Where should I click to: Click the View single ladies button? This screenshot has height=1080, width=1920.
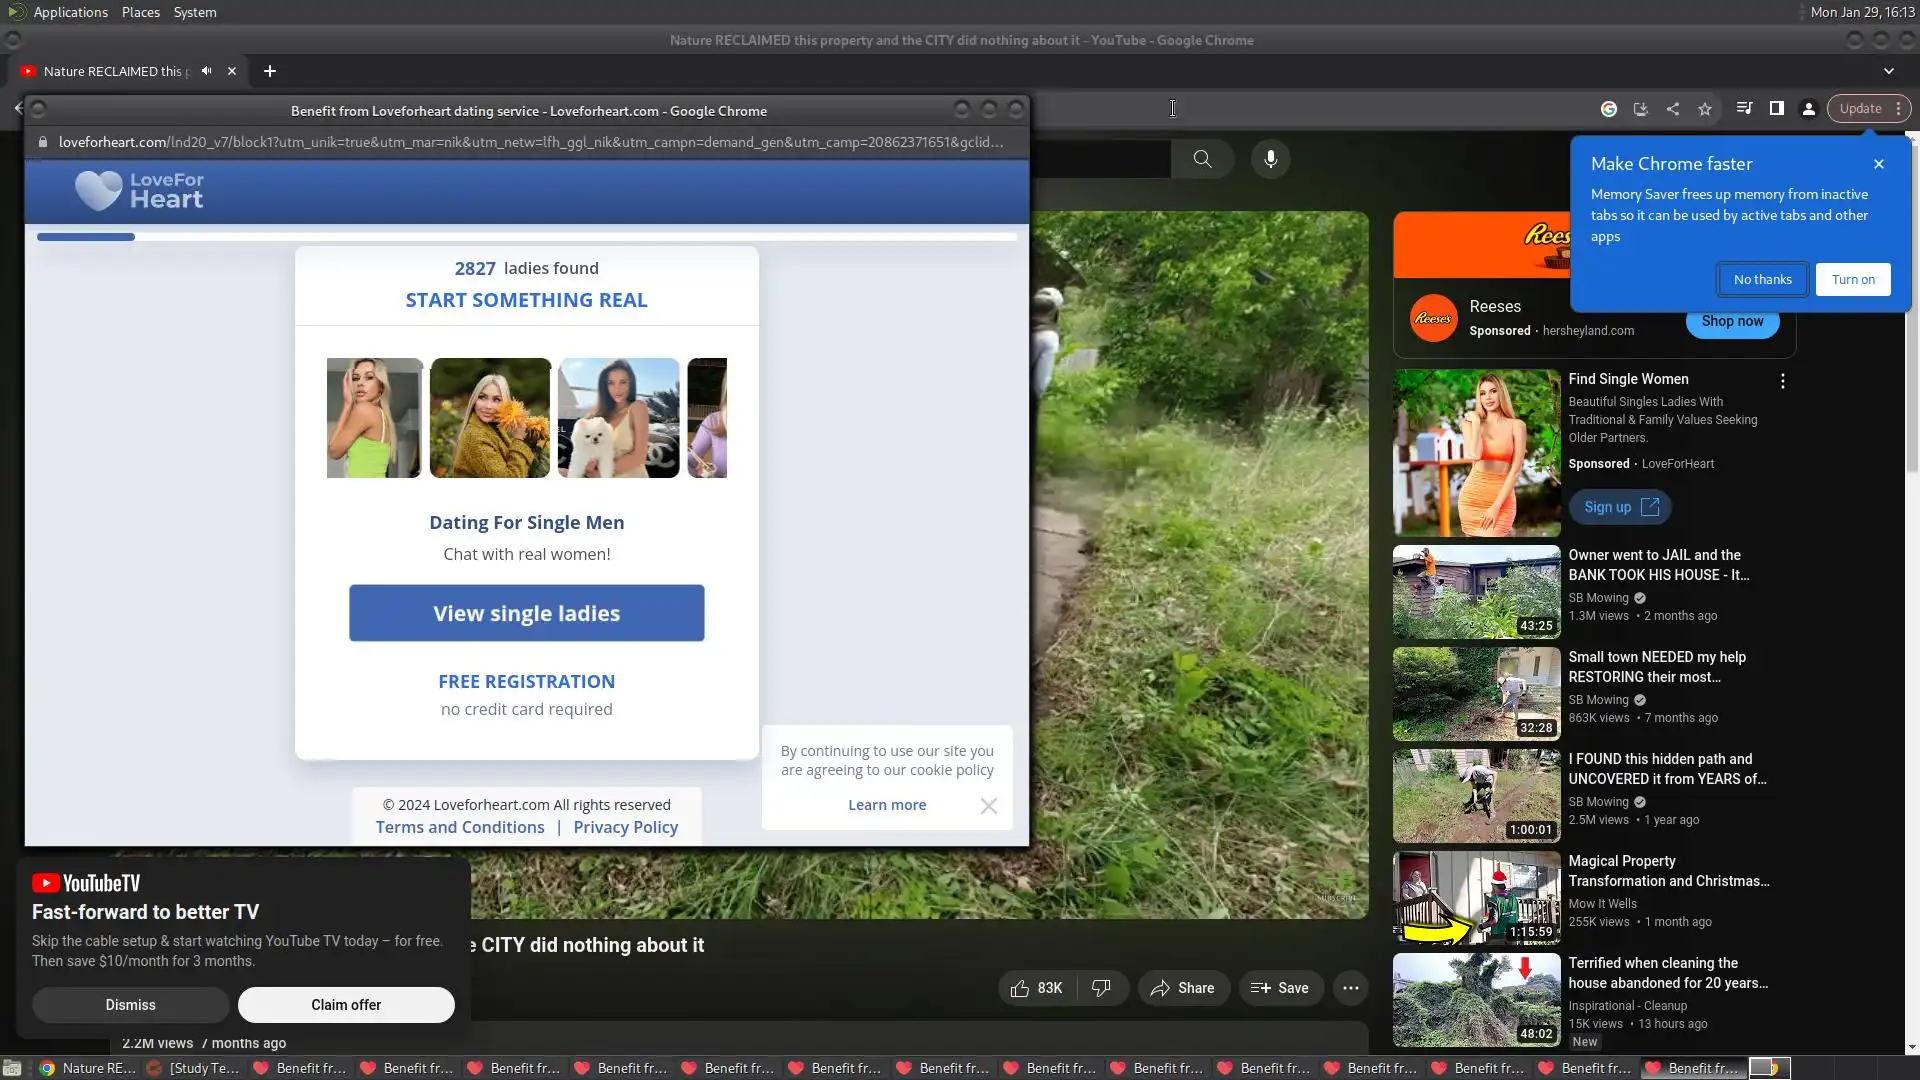526,613
